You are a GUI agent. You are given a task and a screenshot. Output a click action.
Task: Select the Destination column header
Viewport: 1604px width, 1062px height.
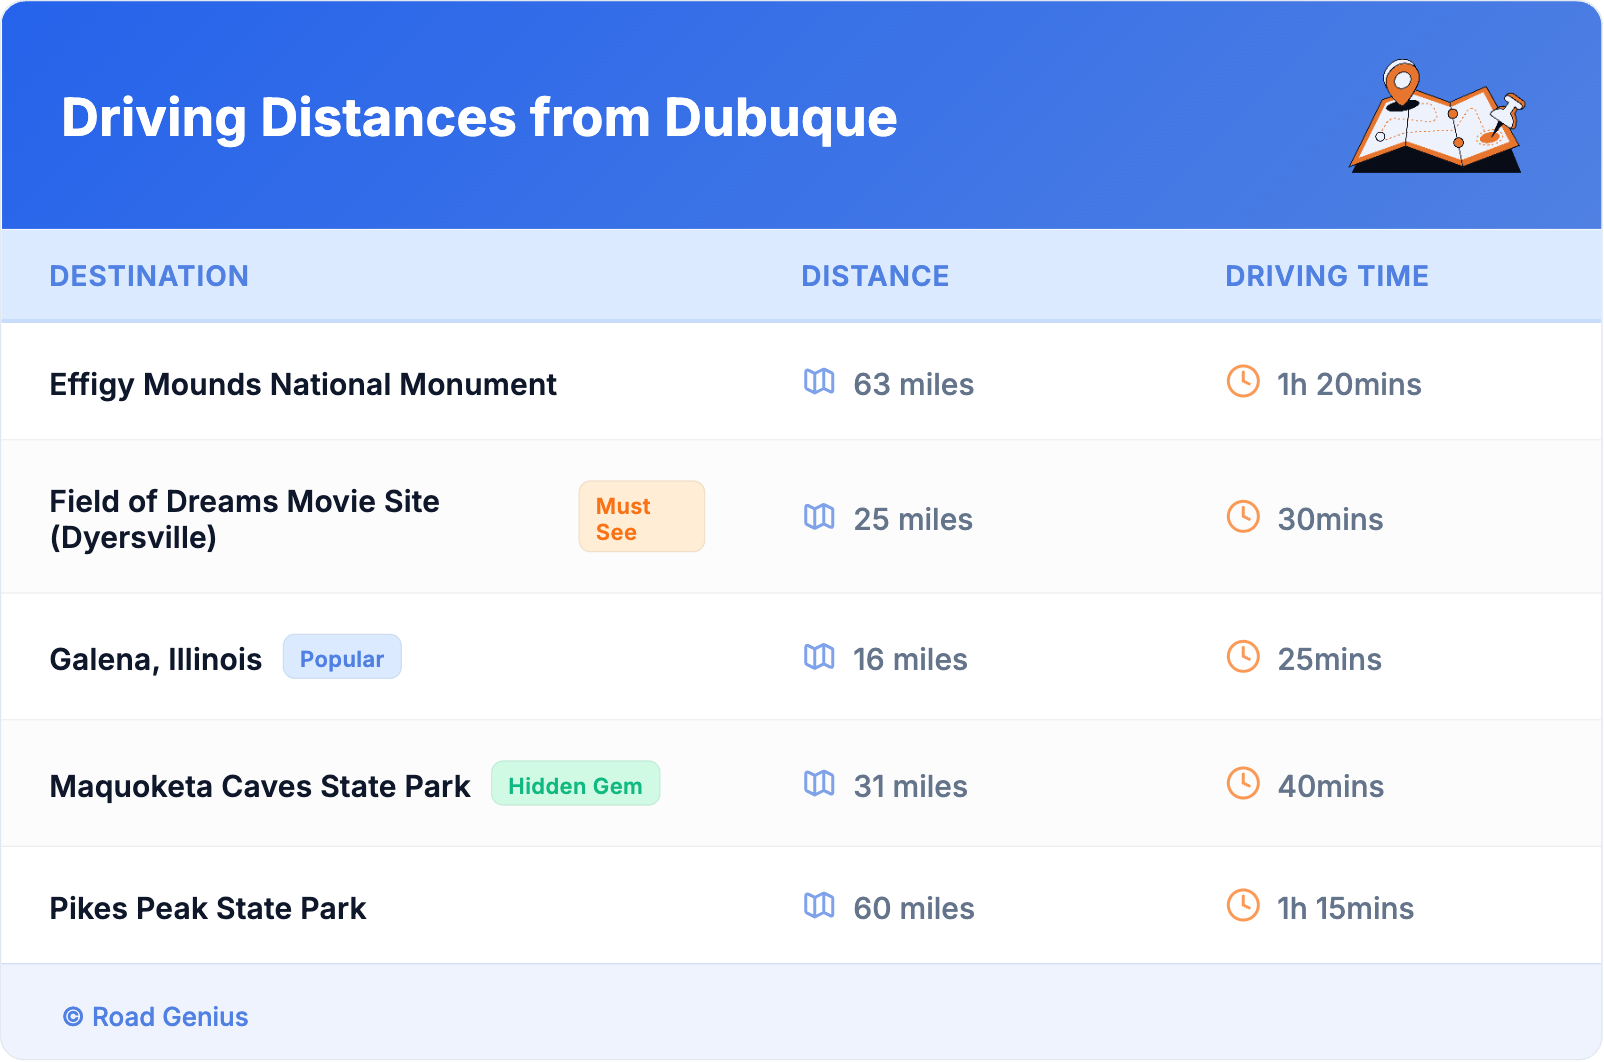(149, 276)
